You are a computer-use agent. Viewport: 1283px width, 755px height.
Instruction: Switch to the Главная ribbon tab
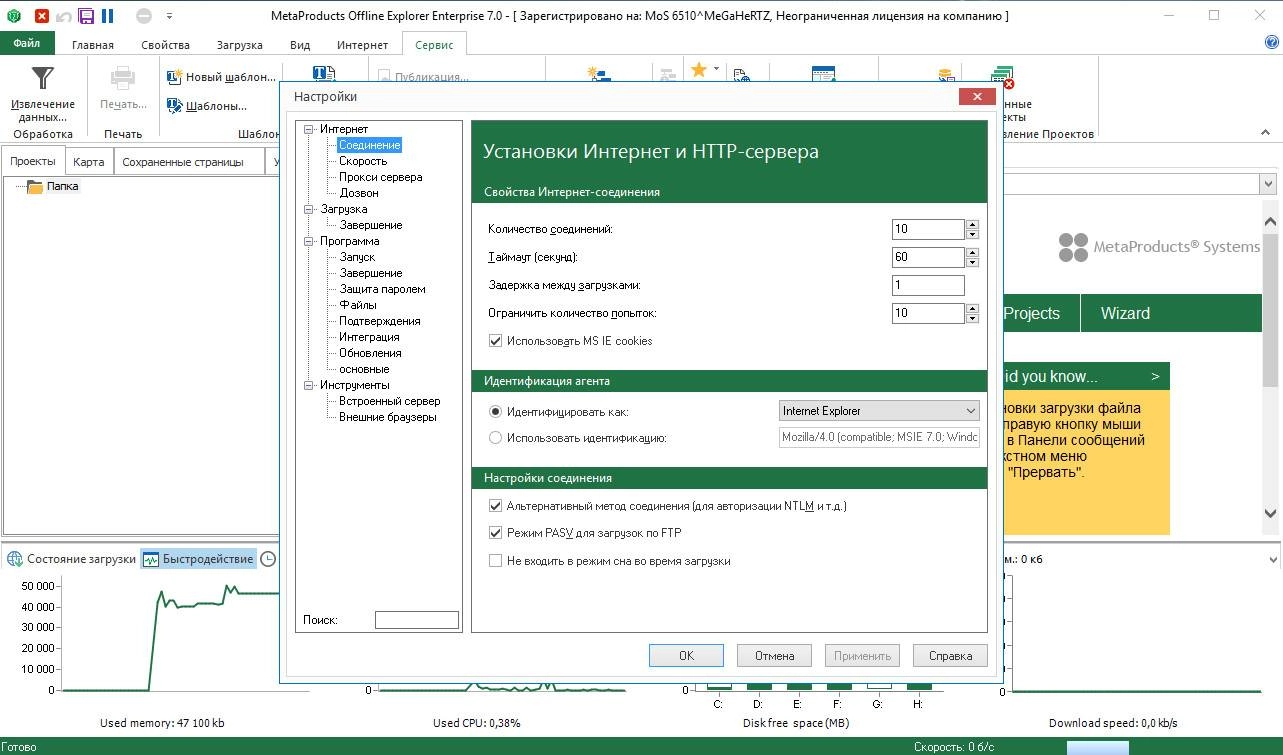coord(93,45)
